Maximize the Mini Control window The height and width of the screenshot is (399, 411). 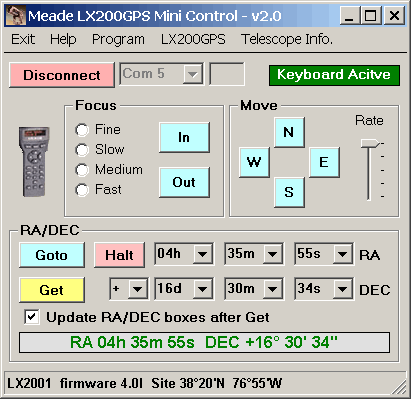pyautogui.click(x=371, y=16)
